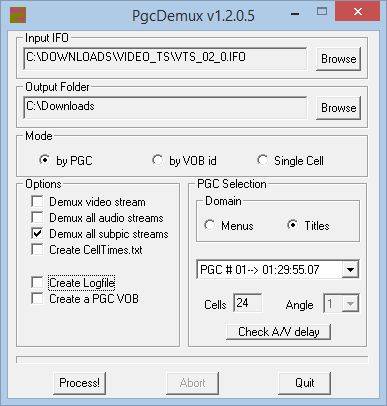Screen dimensions: 387x406
Task: Click the Input IFO path field
Action: 165,58
